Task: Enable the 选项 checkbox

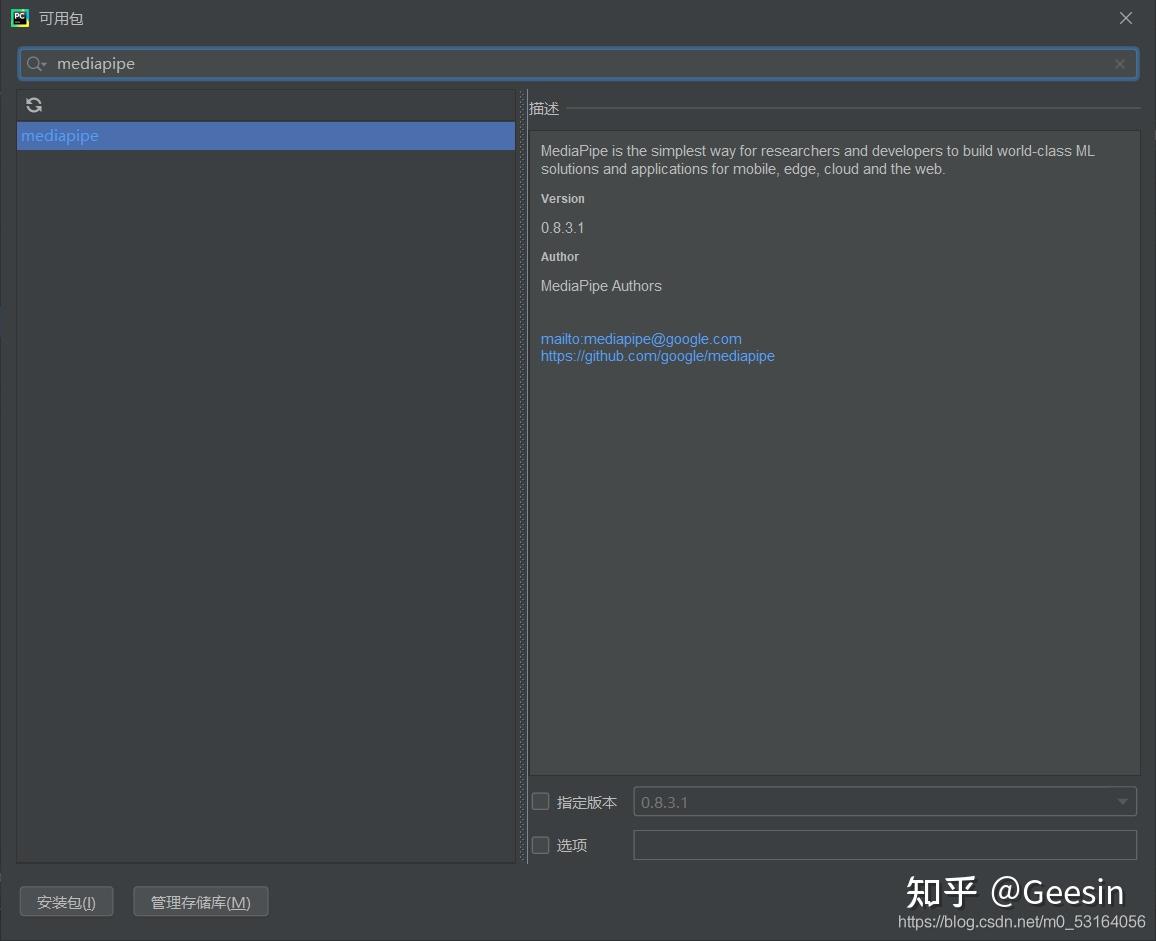Action: pyautogui.click(x=540, y=844)
